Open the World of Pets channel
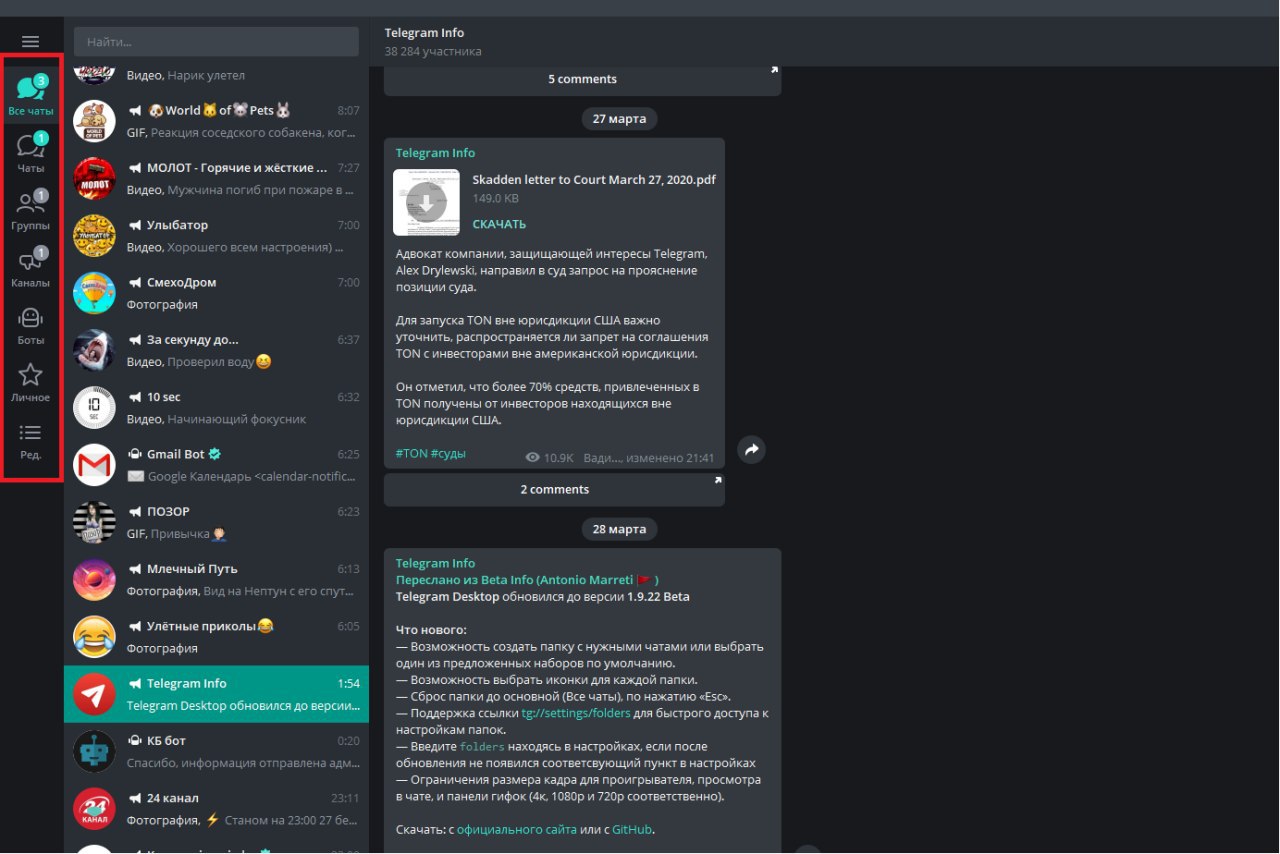The height and width of the screenshot is (854, 1280). [x=216, y=122]
